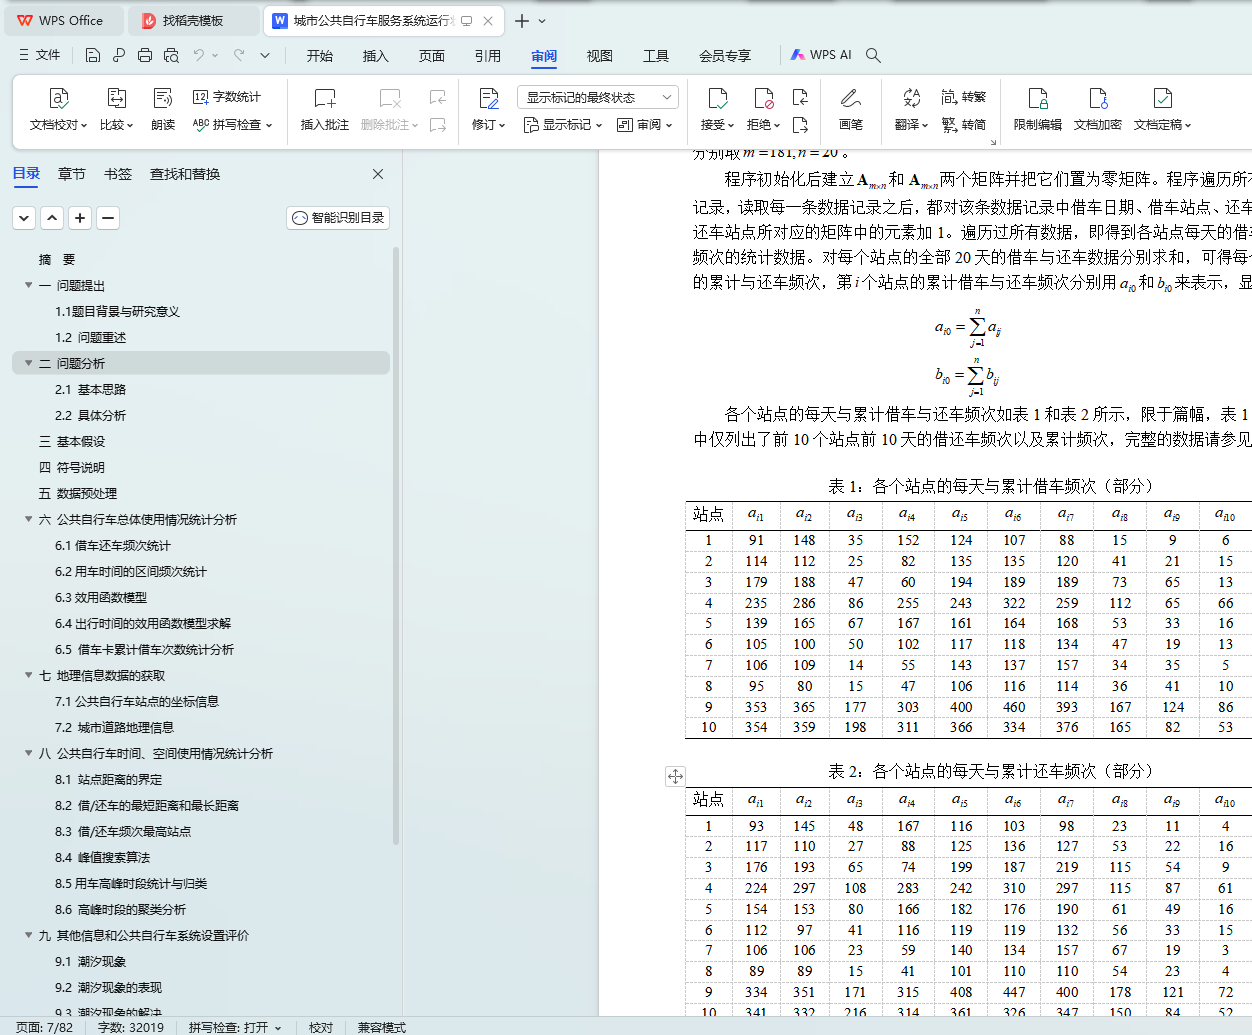Click 插入批注 insert comment icon
Viewport: 1252px width, 1035px height.
325,98
